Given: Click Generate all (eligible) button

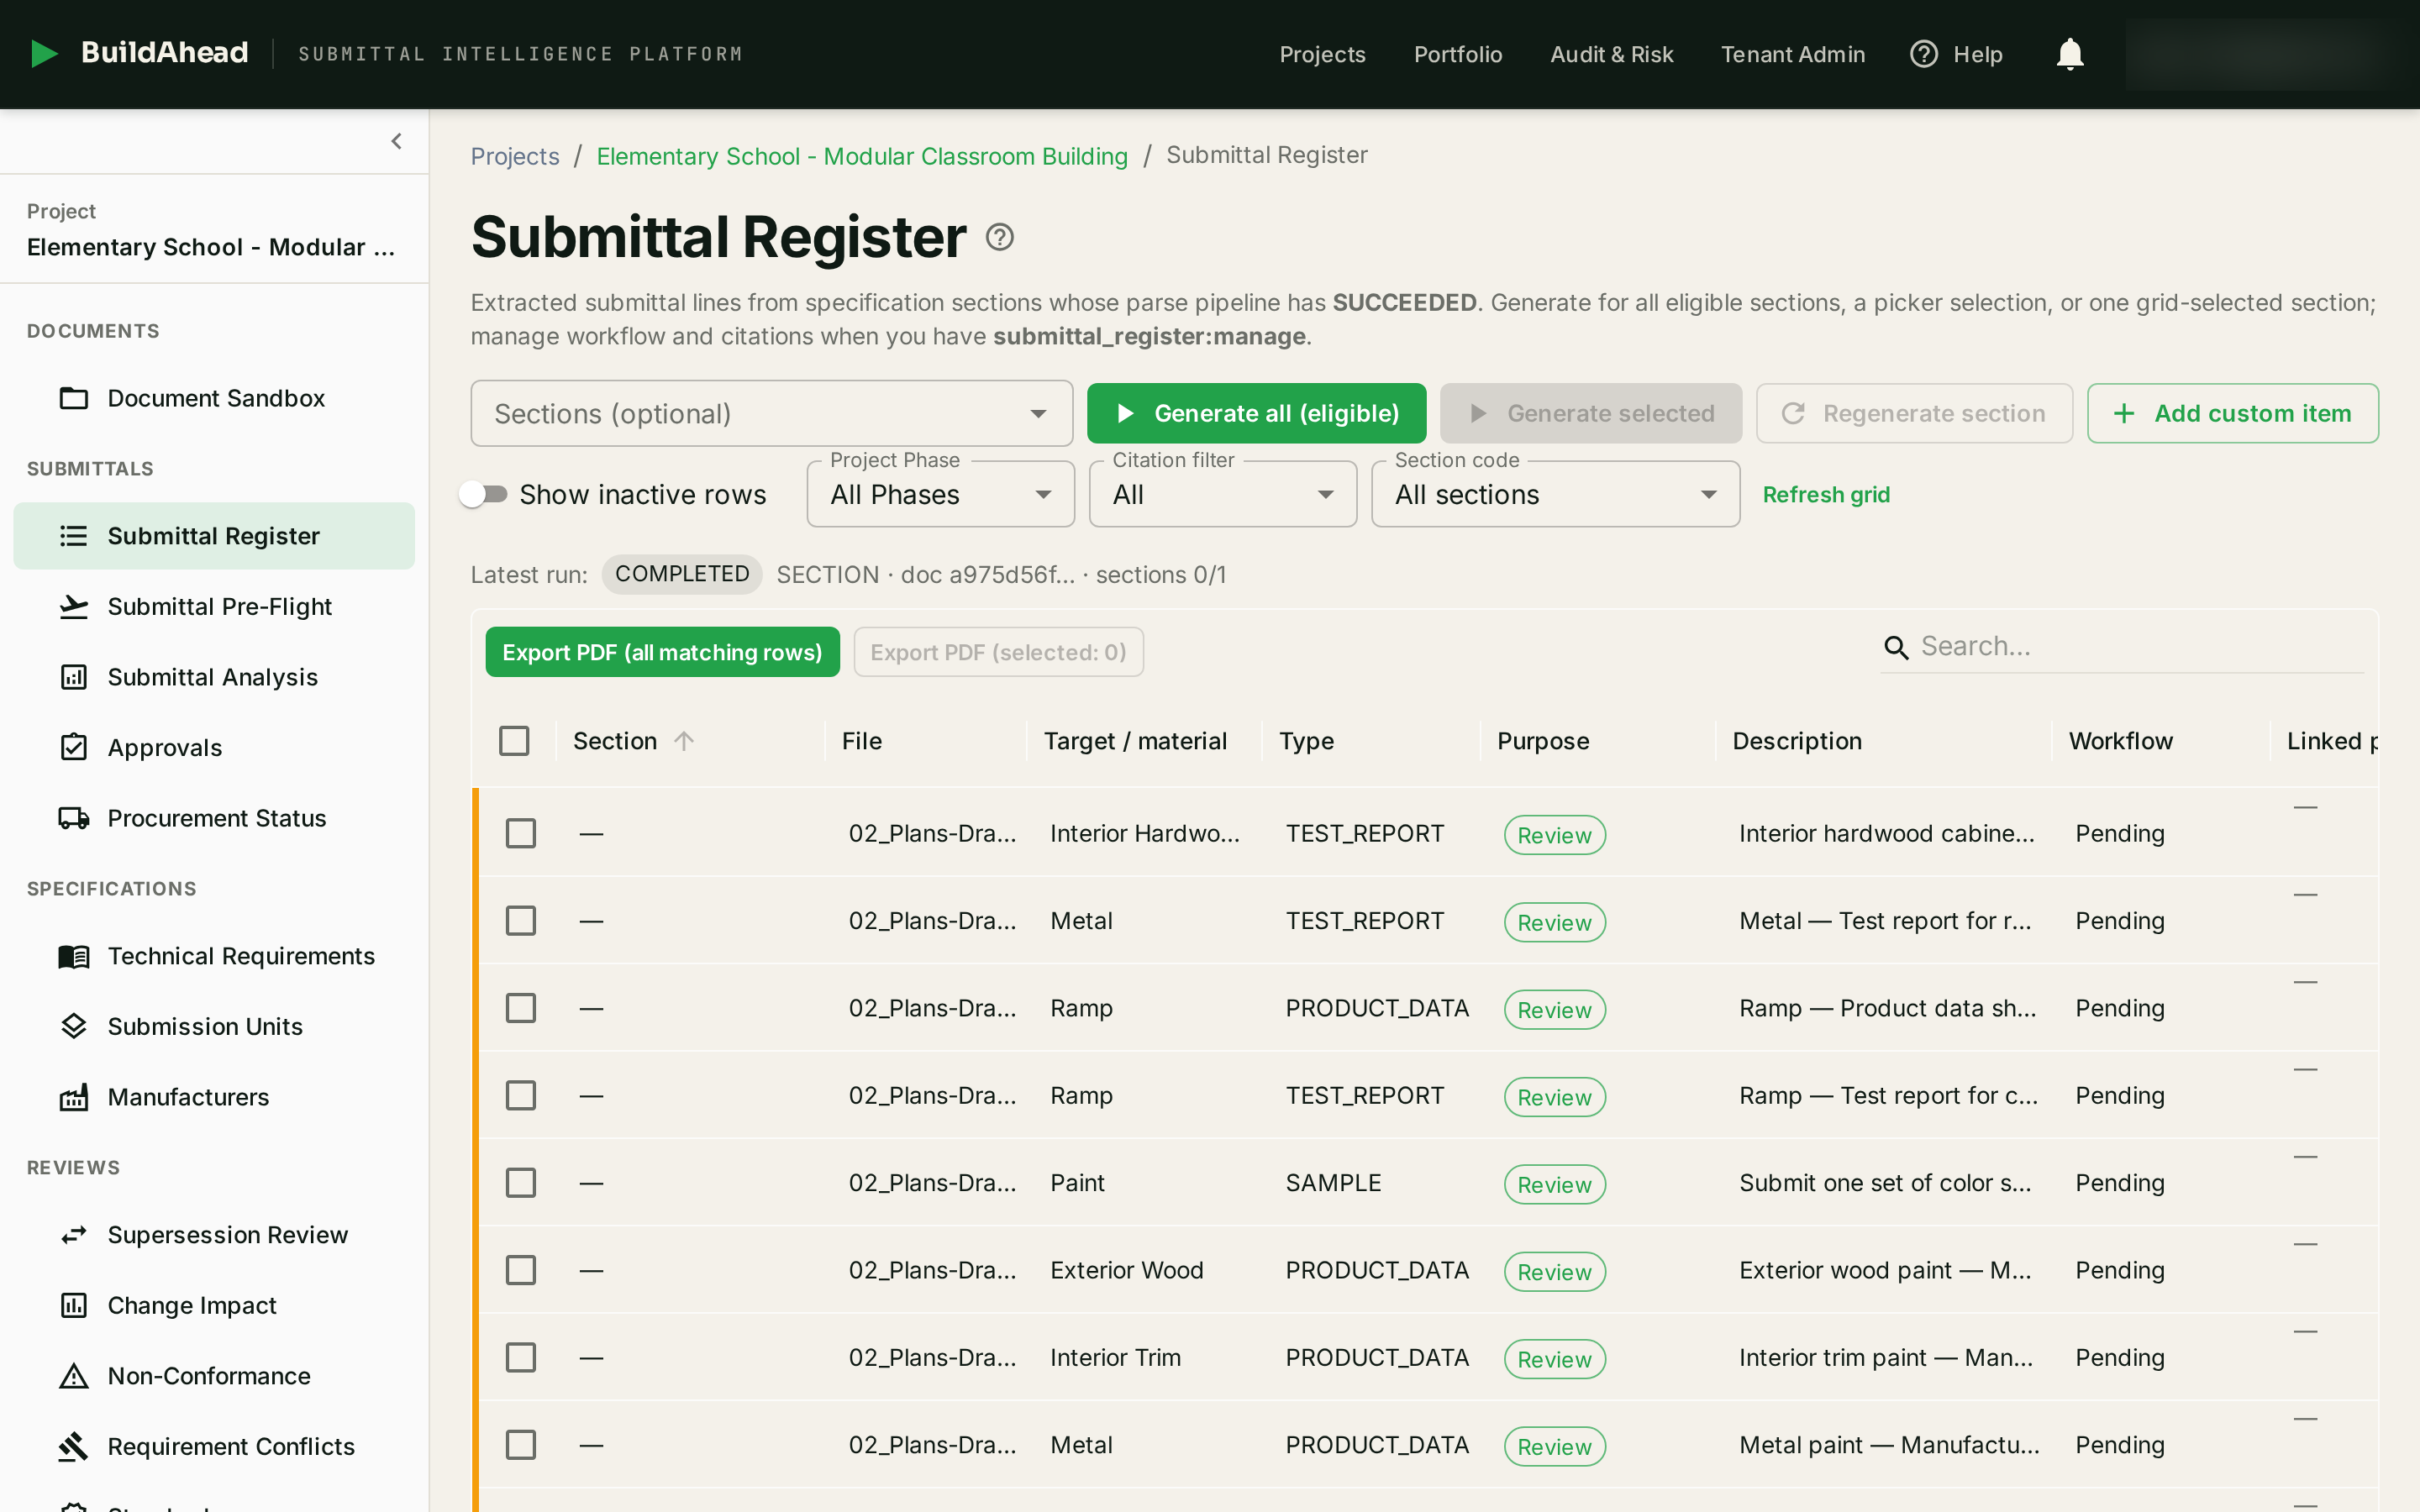Looking at the screenshot, I should click(x=1256, y=413).
